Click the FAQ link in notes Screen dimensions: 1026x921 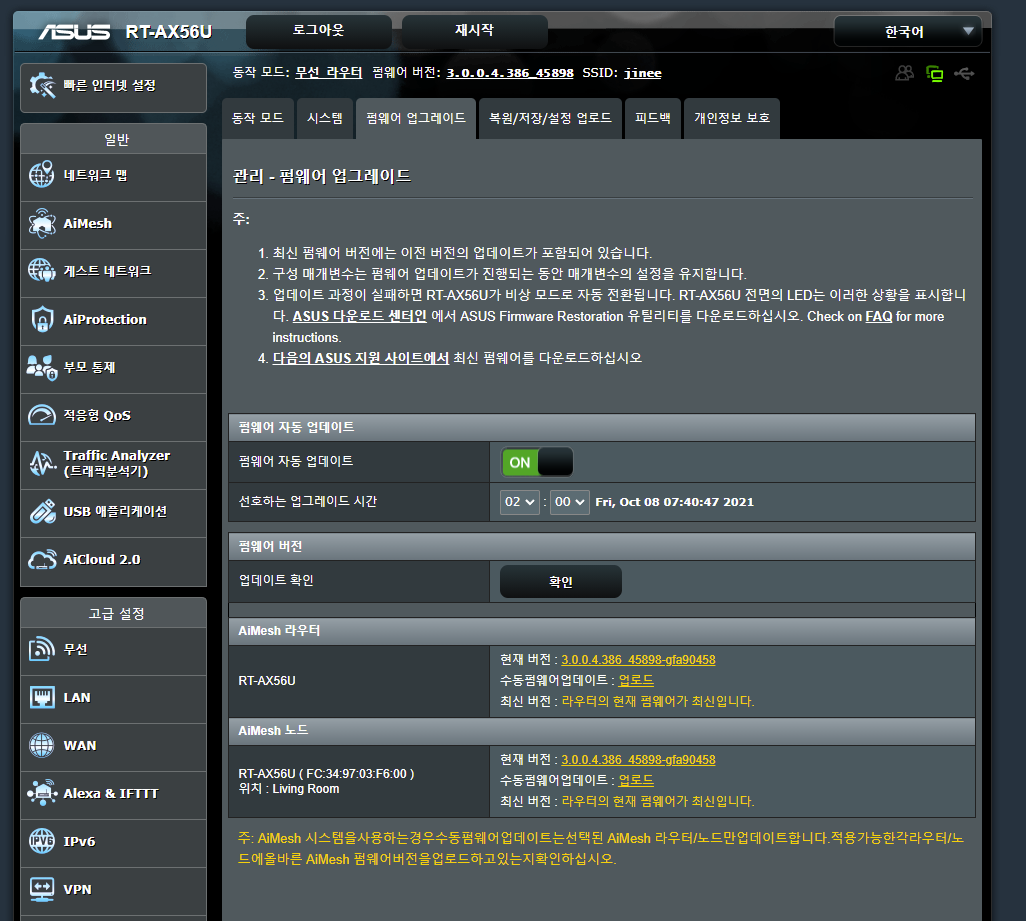879,317
